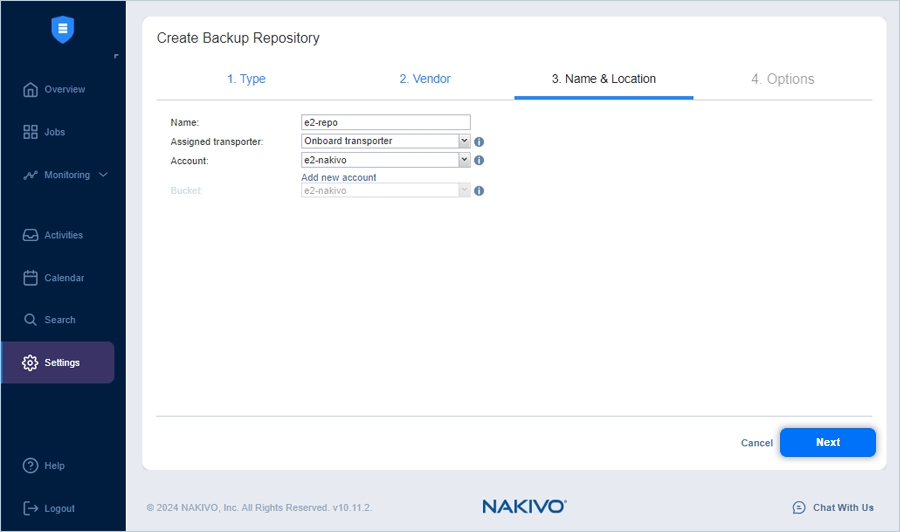Expand the Monitoring menu chevron
This screenshot has height=532, width=900.
coord(103,175)
